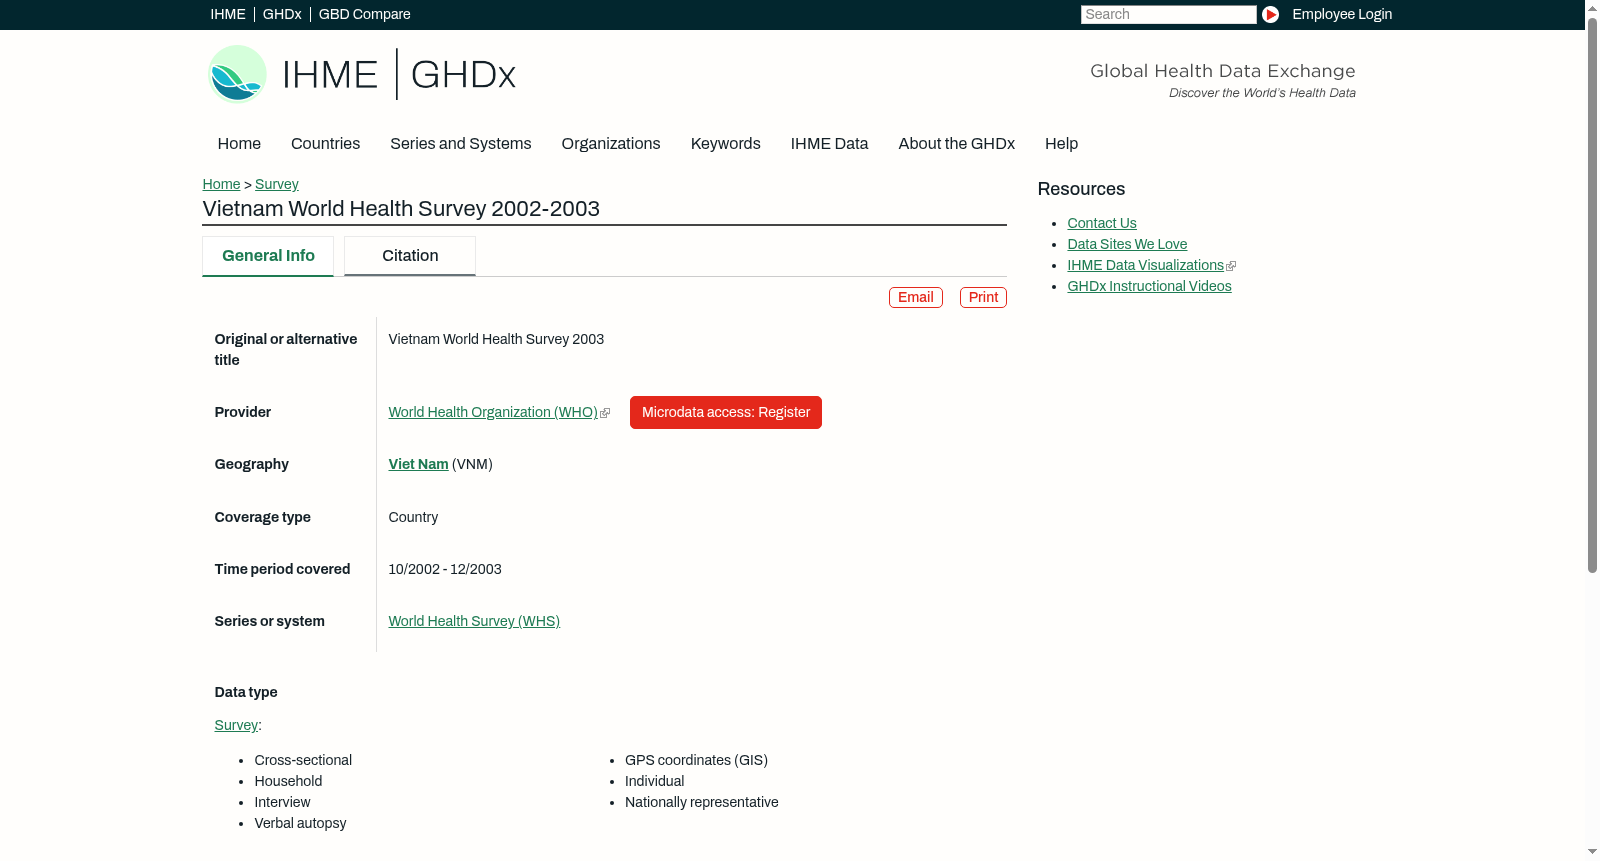Open IHME Data Visualizations link
Viewport: 1600px width, 861px height.
[x=1145, y=265]
